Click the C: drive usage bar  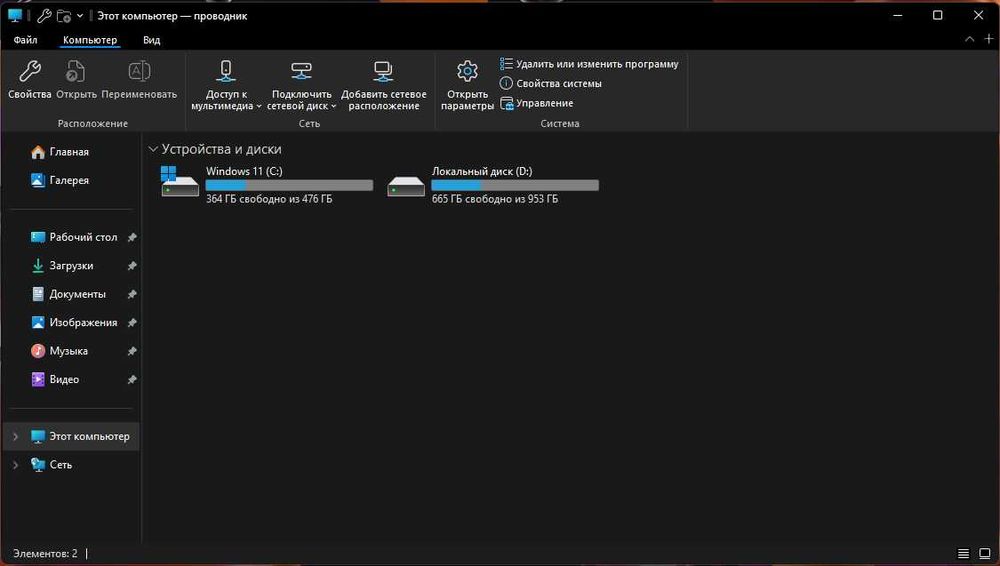[x=289, y=185]
